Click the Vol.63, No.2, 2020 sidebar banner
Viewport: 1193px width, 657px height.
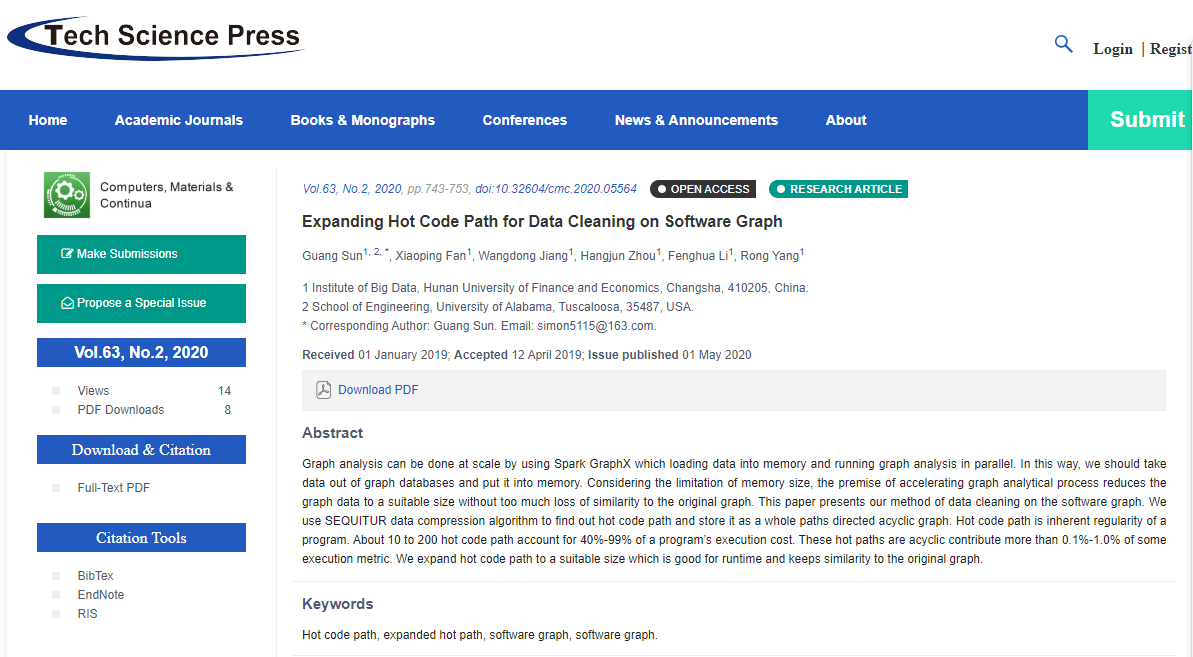(141, 352)
